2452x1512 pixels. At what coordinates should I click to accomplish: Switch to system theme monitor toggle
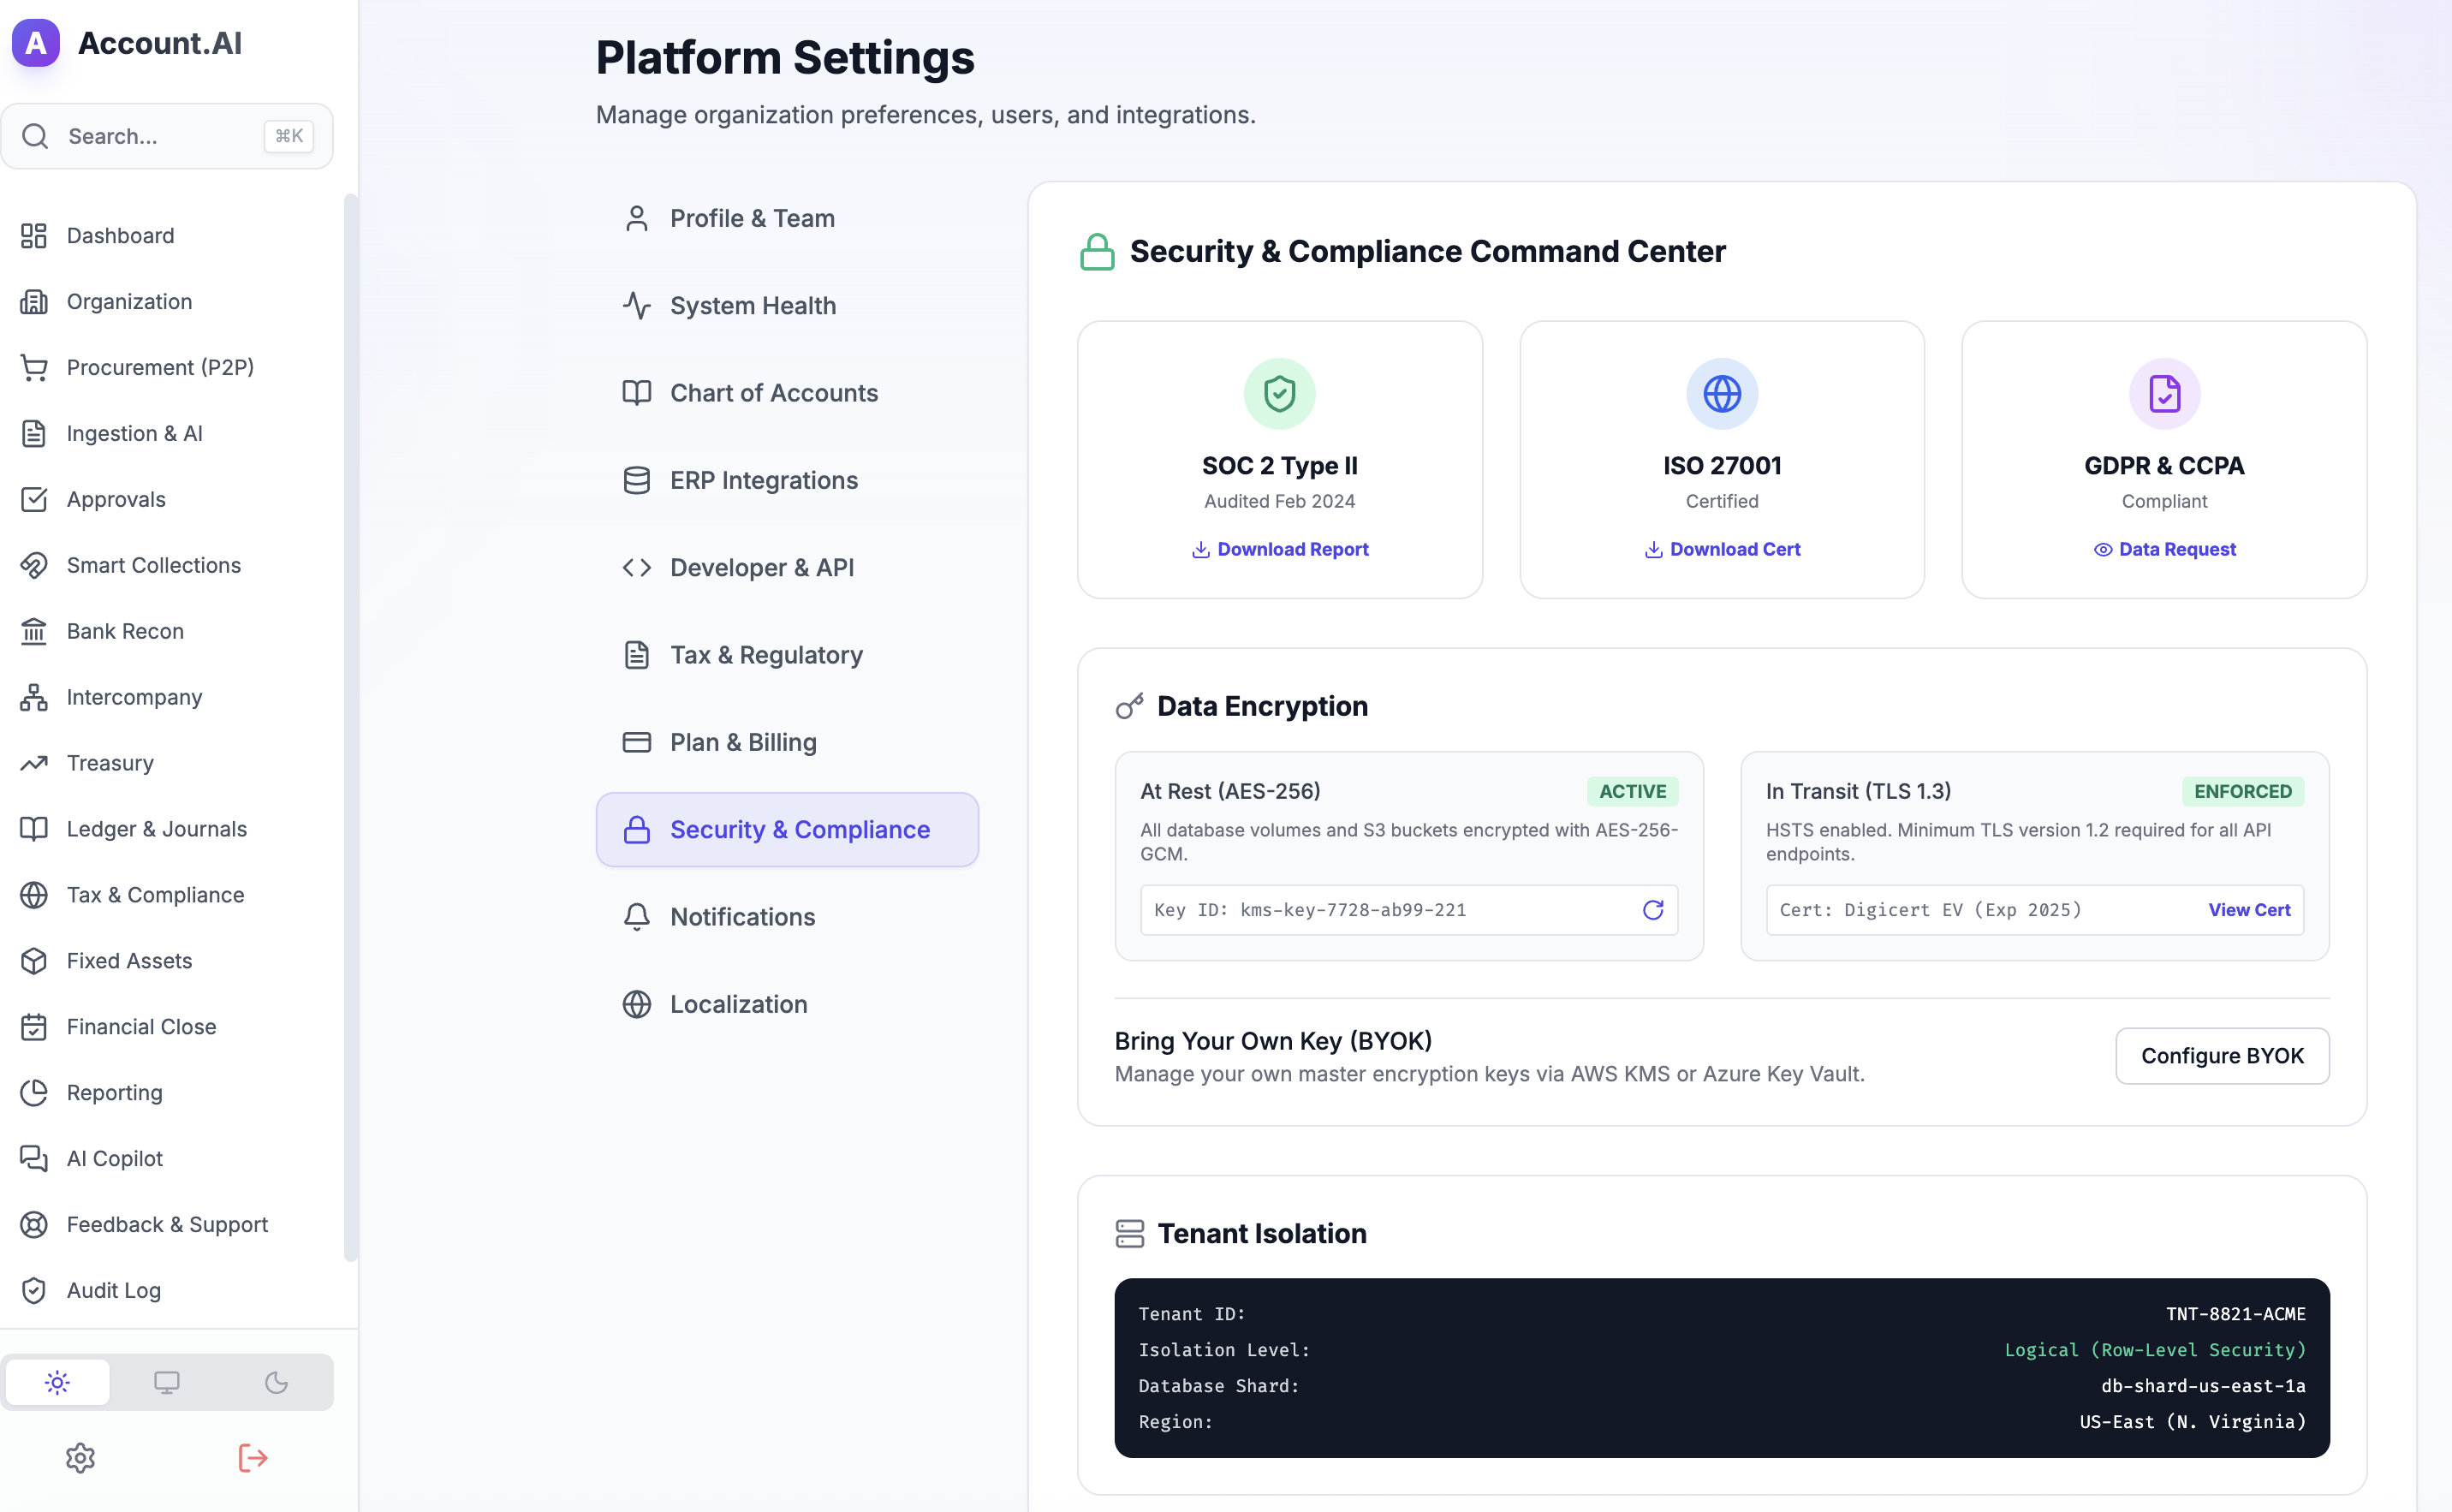(167, 1382)
